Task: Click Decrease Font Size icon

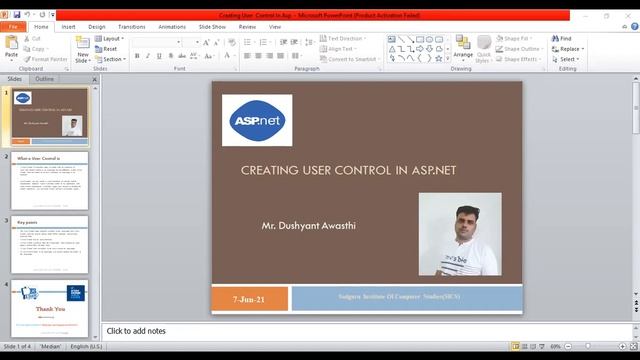Action: pos(216,42)
